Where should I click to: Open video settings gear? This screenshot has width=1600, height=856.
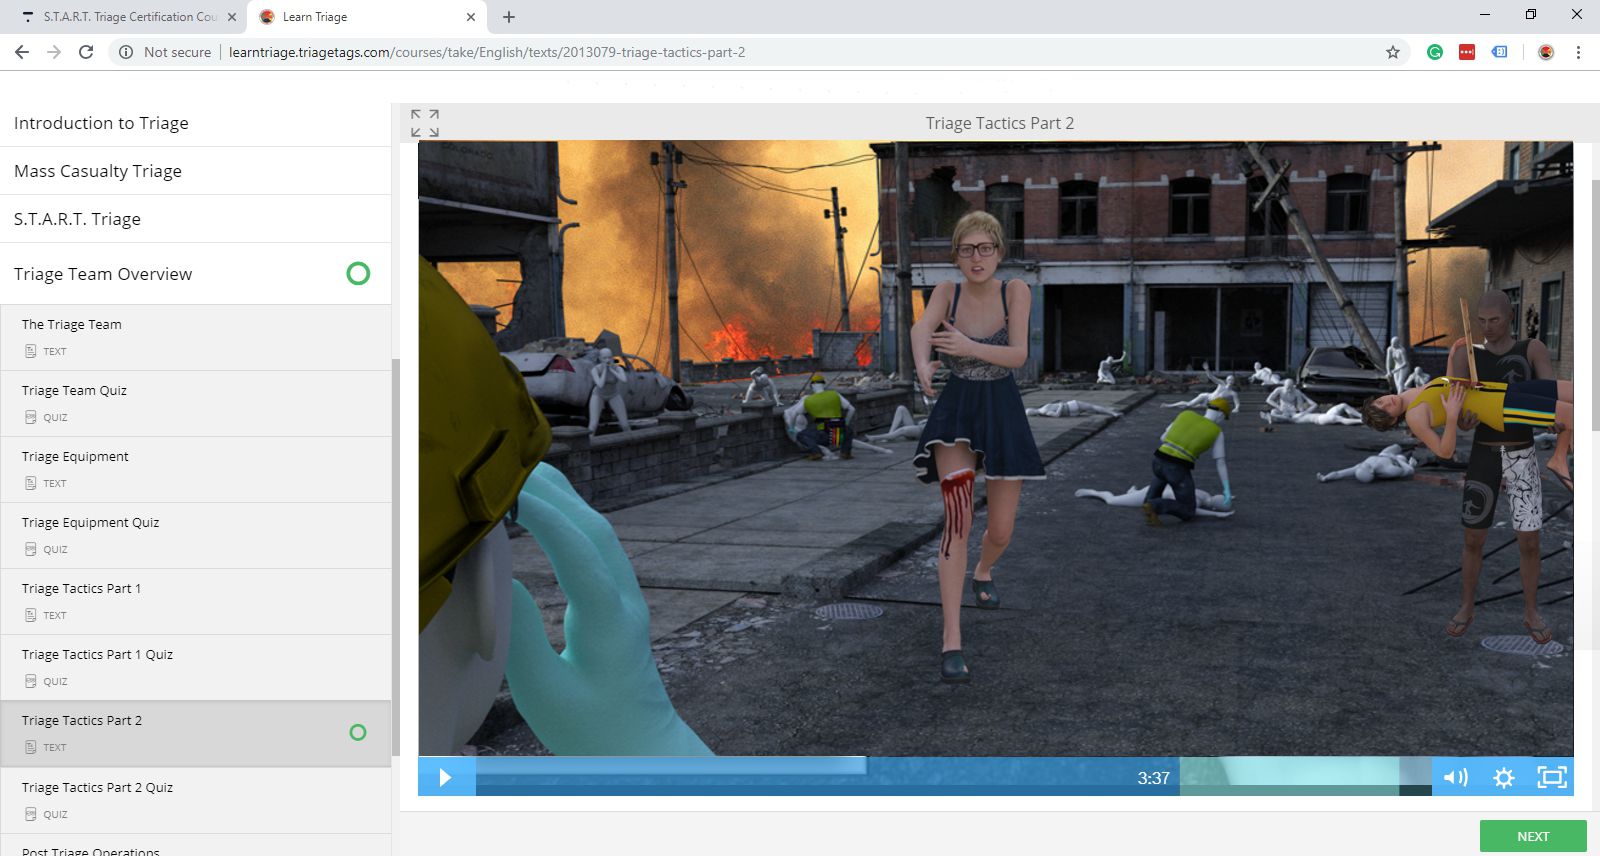(1503, 777)
